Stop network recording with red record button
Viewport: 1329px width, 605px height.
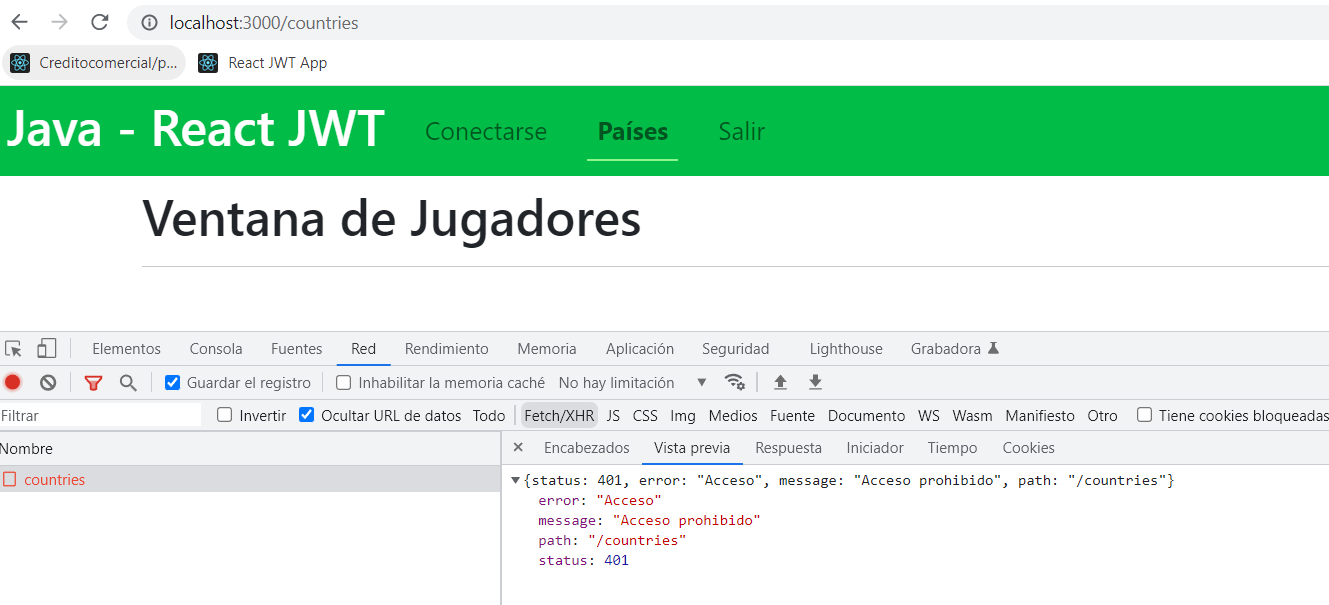(13, 382)
